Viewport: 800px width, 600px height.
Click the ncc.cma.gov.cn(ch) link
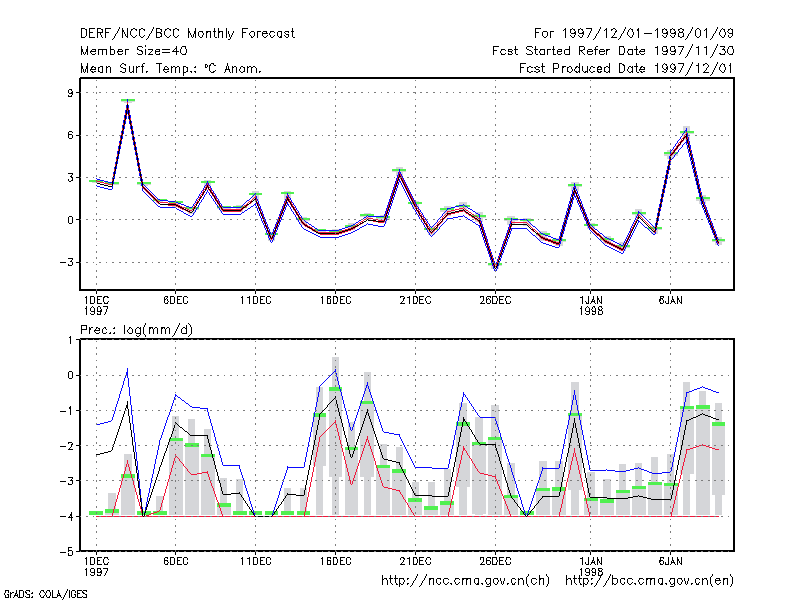[465, 581]
